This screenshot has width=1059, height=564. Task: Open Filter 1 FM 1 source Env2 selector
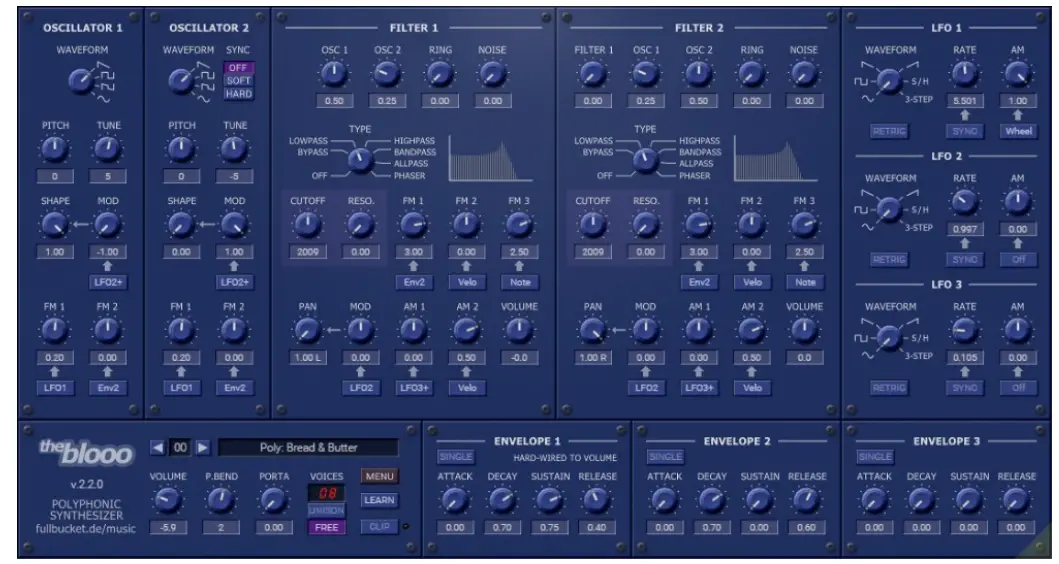coord(413,282)
